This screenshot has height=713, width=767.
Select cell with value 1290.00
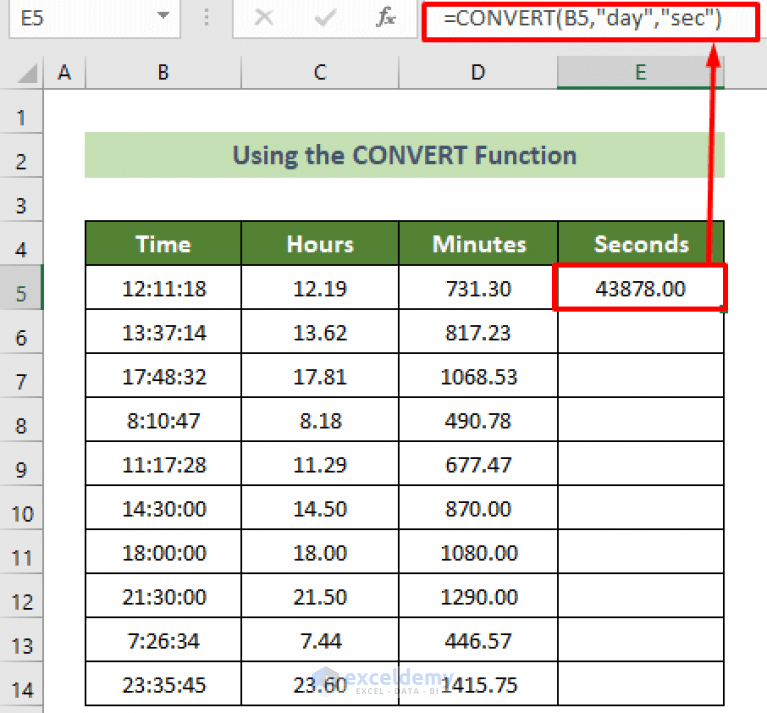click(x=478, y=597)
